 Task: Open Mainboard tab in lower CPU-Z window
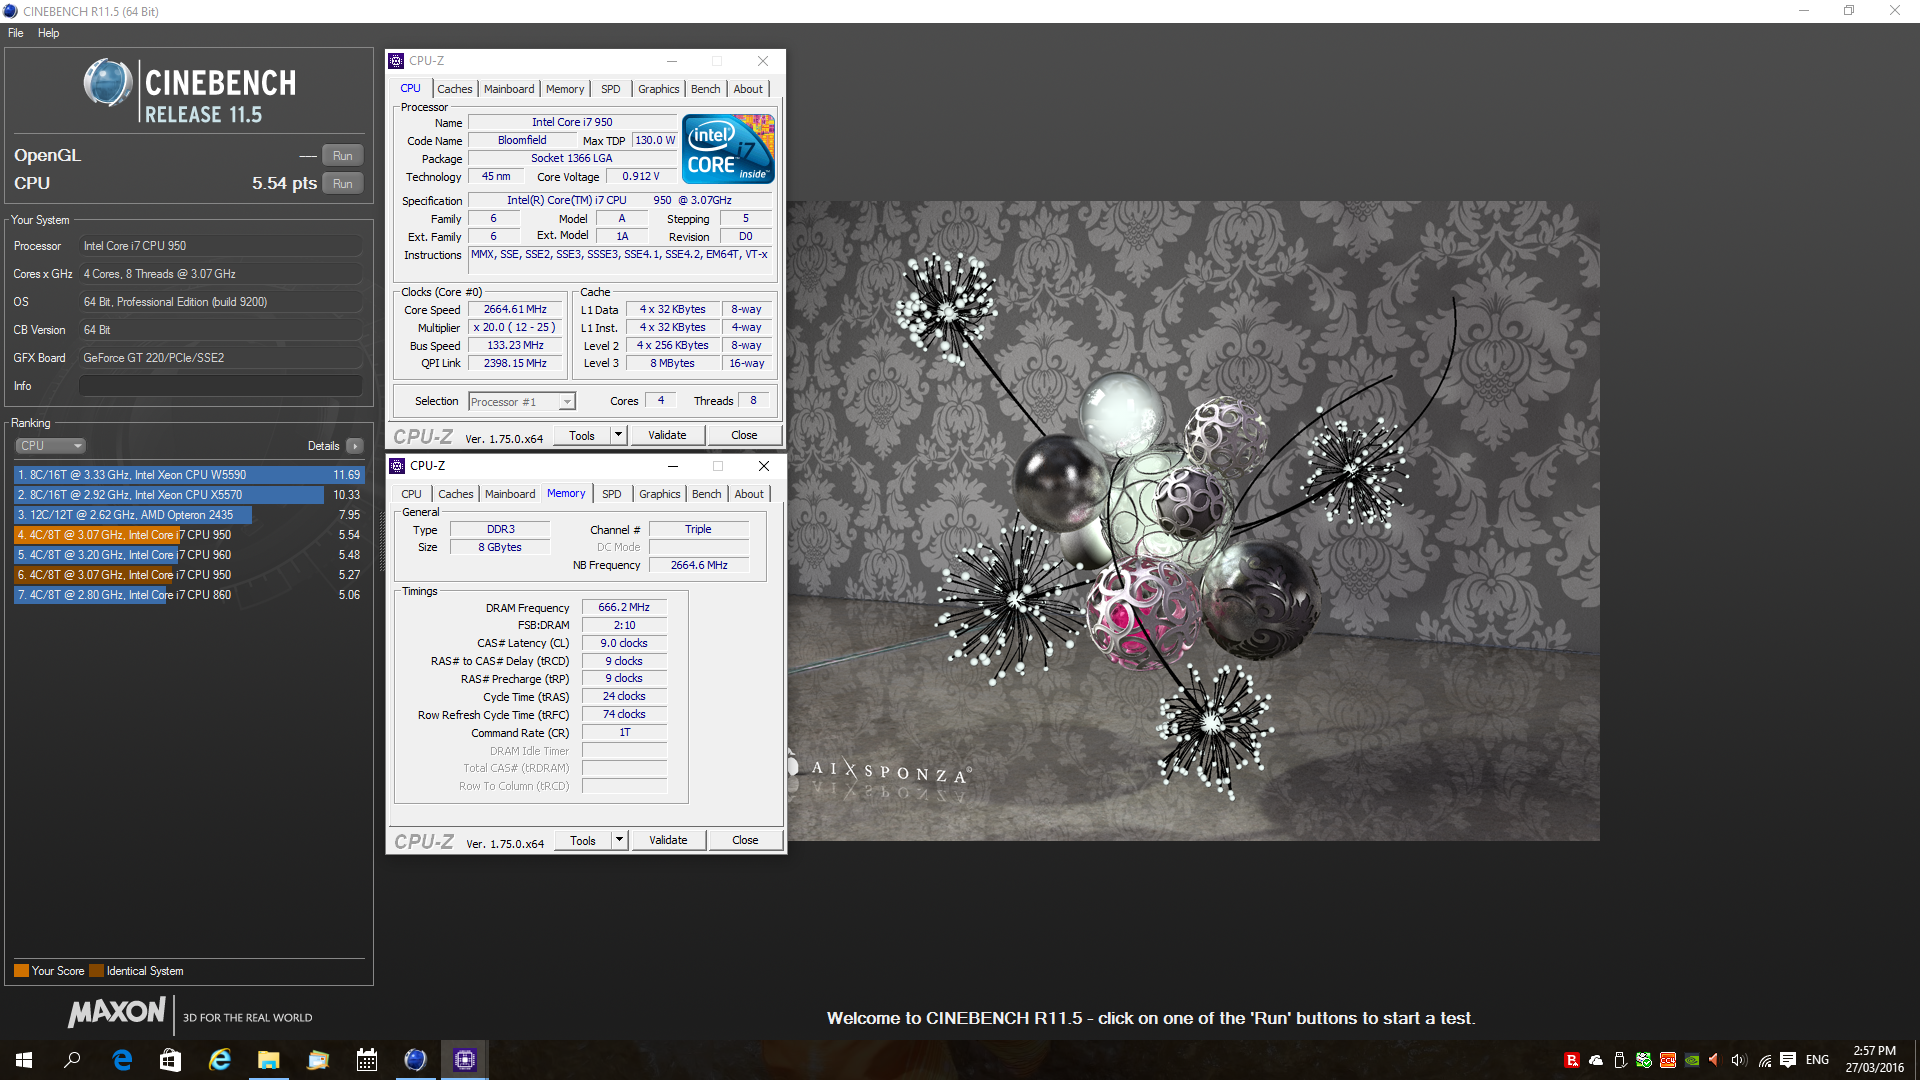click(x=510, y=494)
